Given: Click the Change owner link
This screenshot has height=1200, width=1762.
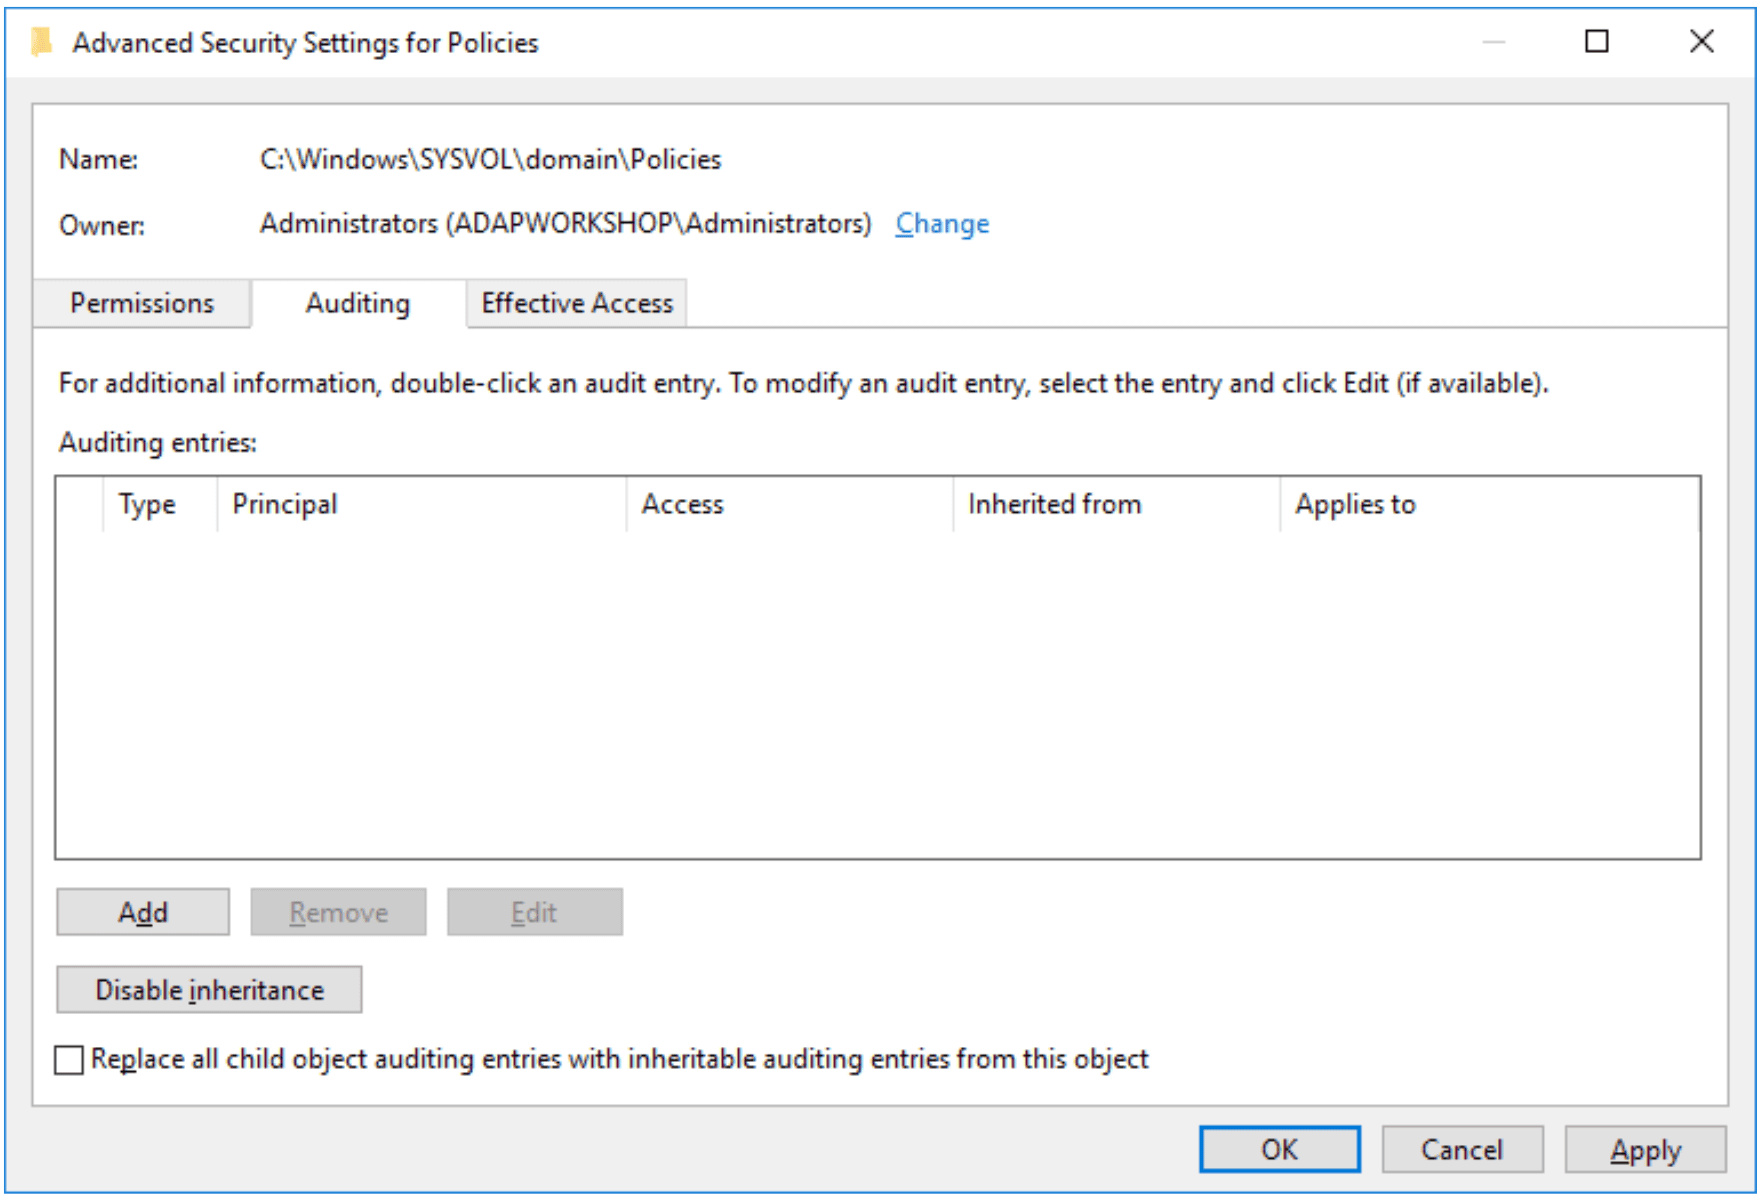Looking at the screenshot, I should click(x=942, y=224).
